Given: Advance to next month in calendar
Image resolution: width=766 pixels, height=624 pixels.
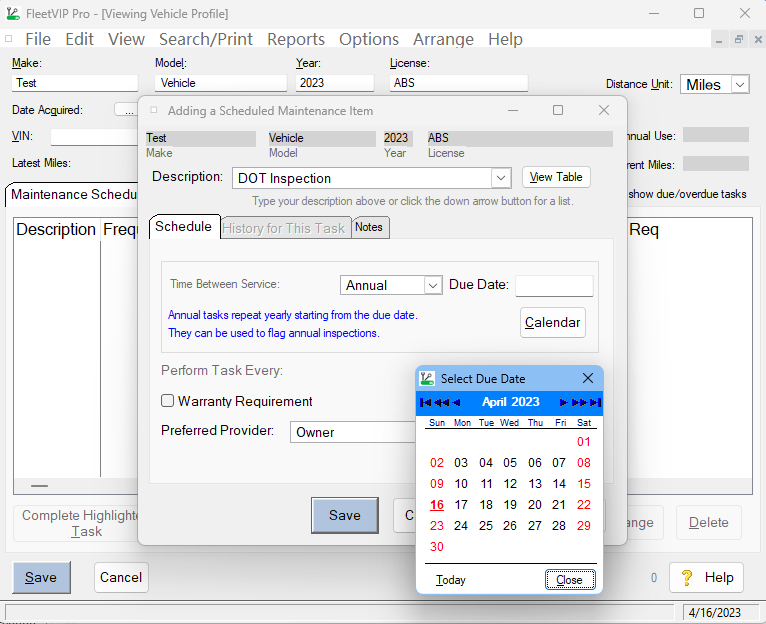Looking at the screenshot, I should click(563, 402).
